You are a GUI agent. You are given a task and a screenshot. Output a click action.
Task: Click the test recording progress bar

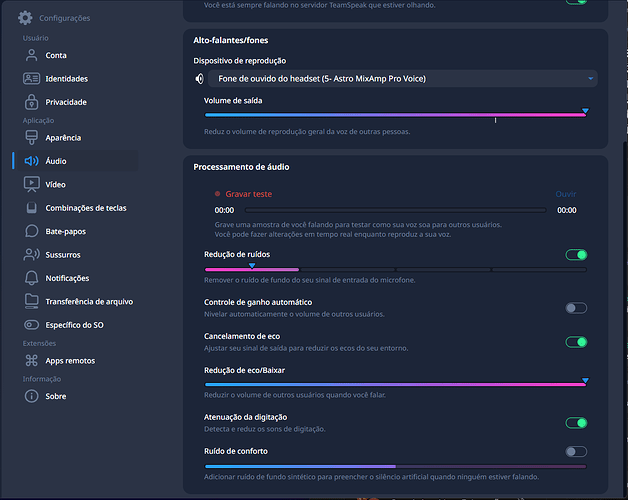click(395, 210)
